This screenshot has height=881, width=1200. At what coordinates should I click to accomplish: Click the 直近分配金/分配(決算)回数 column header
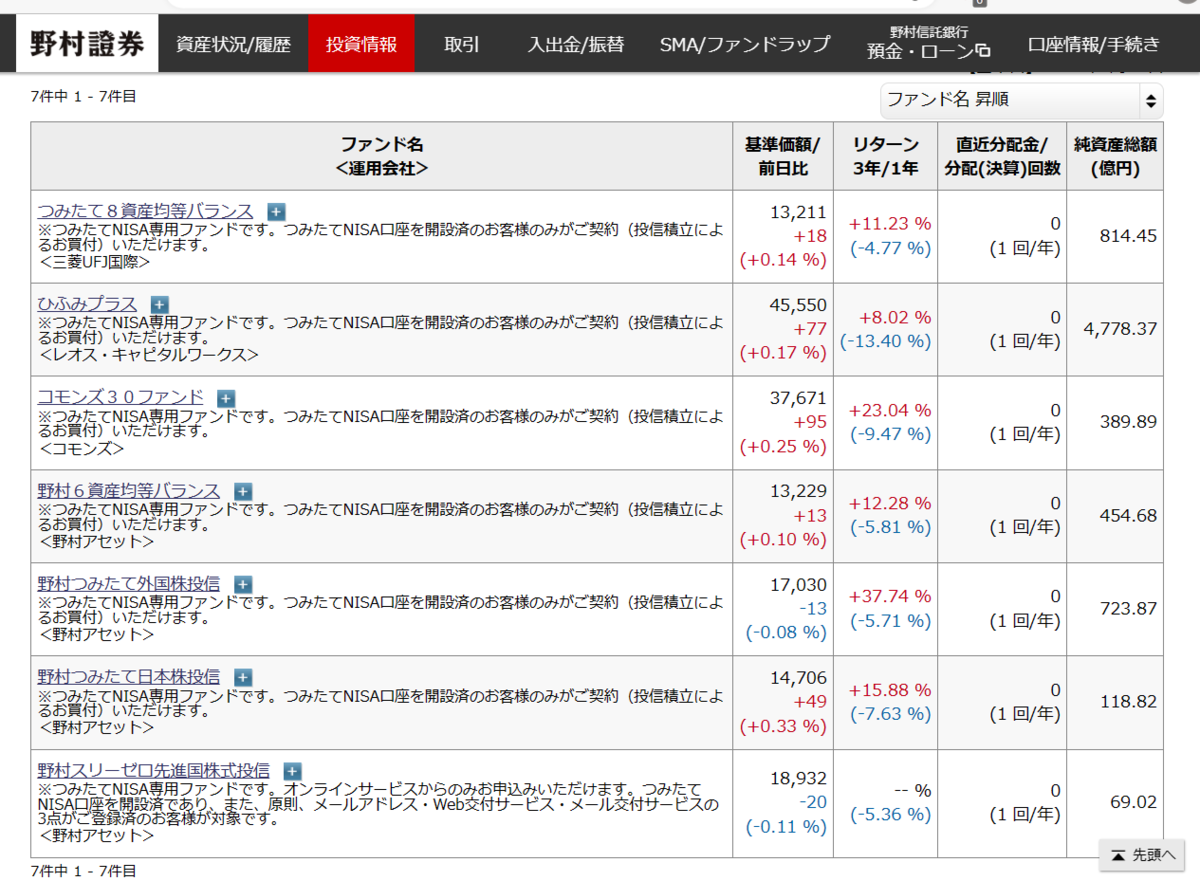tap(1002, 156)
